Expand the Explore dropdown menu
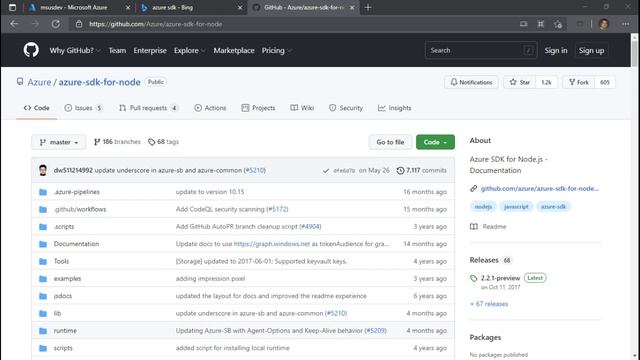Screen dimensions: 640x360 pyautogui.click(x=190, y=51)
